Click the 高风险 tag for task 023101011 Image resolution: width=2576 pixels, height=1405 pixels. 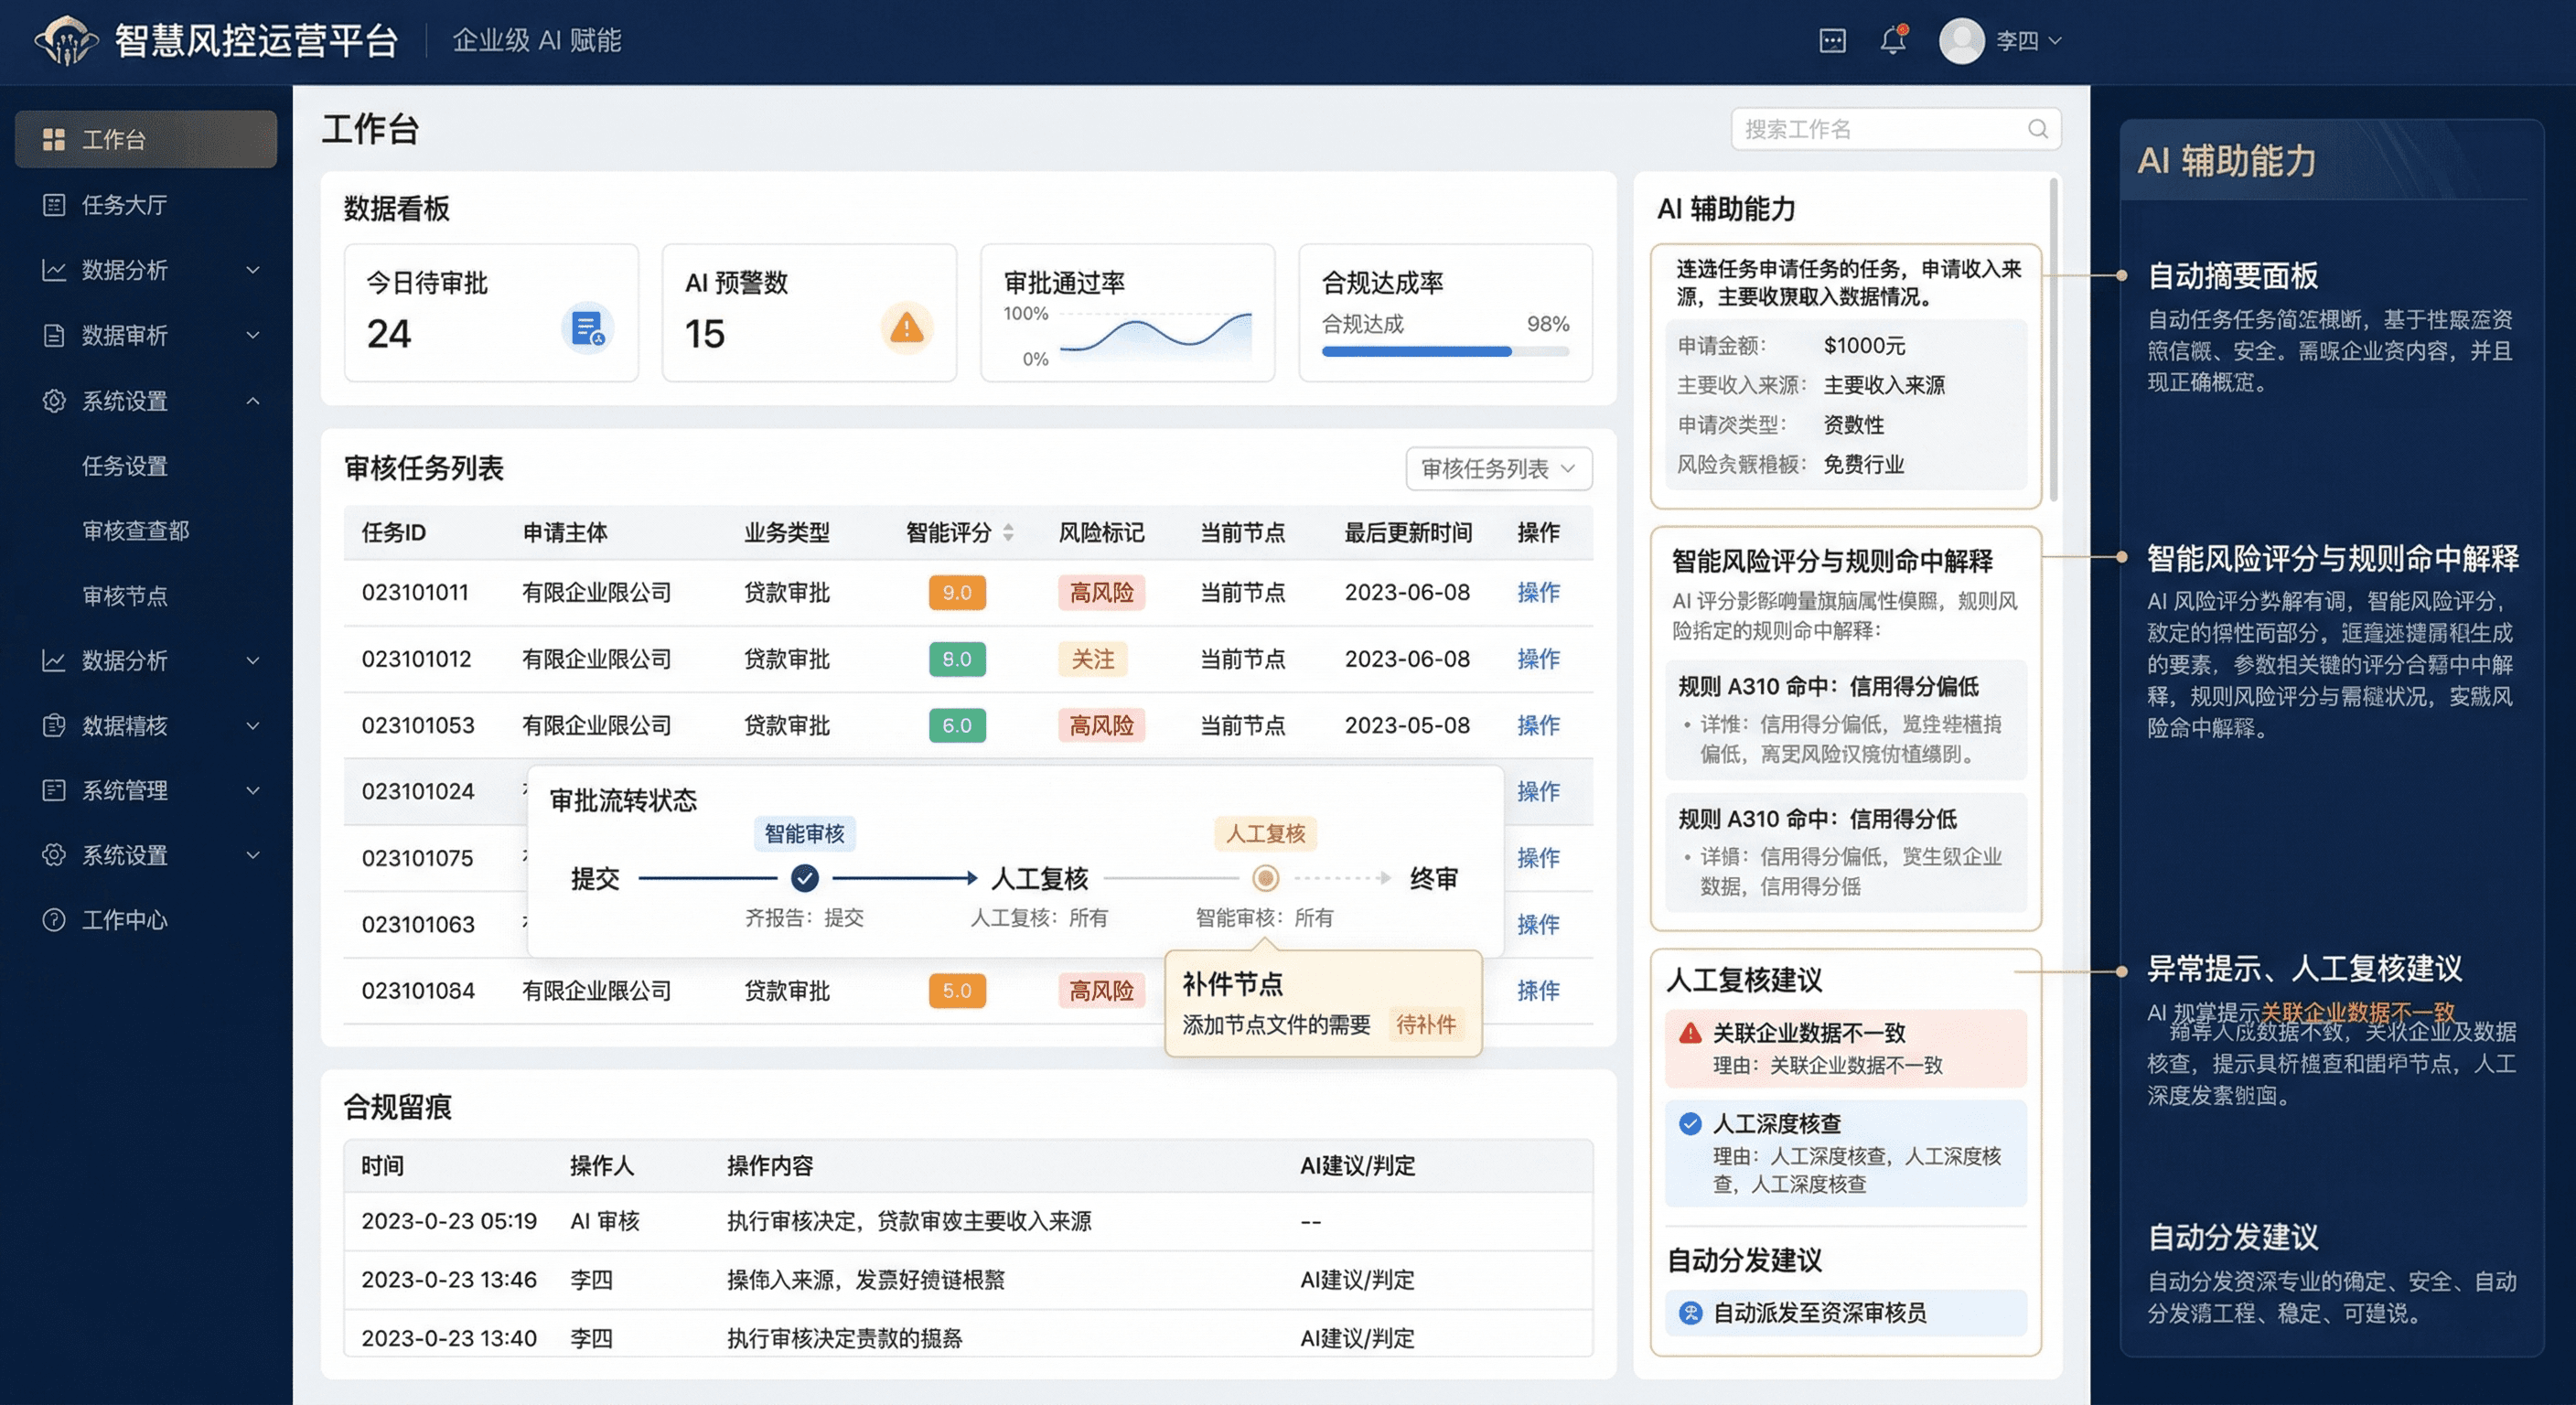click(1101, 592)
